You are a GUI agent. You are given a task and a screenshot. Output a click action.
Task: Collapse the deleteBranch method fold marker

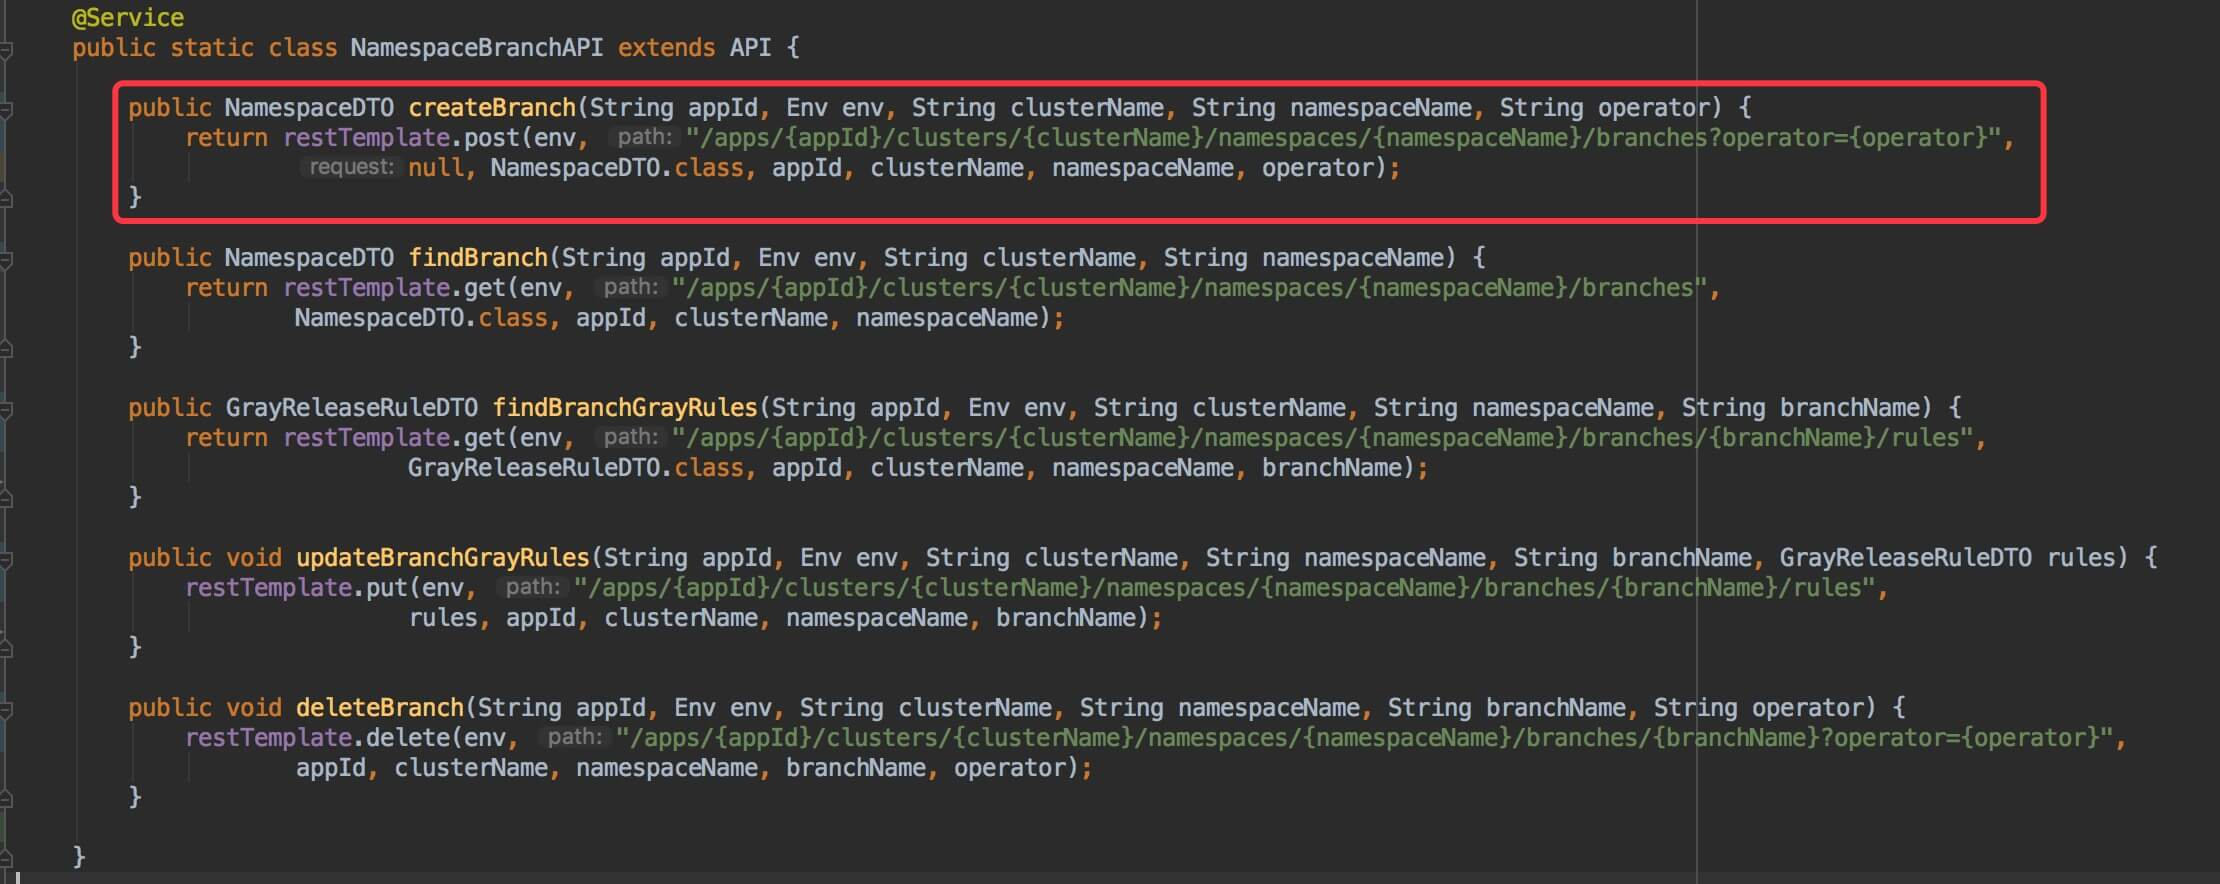pos(5,708)
